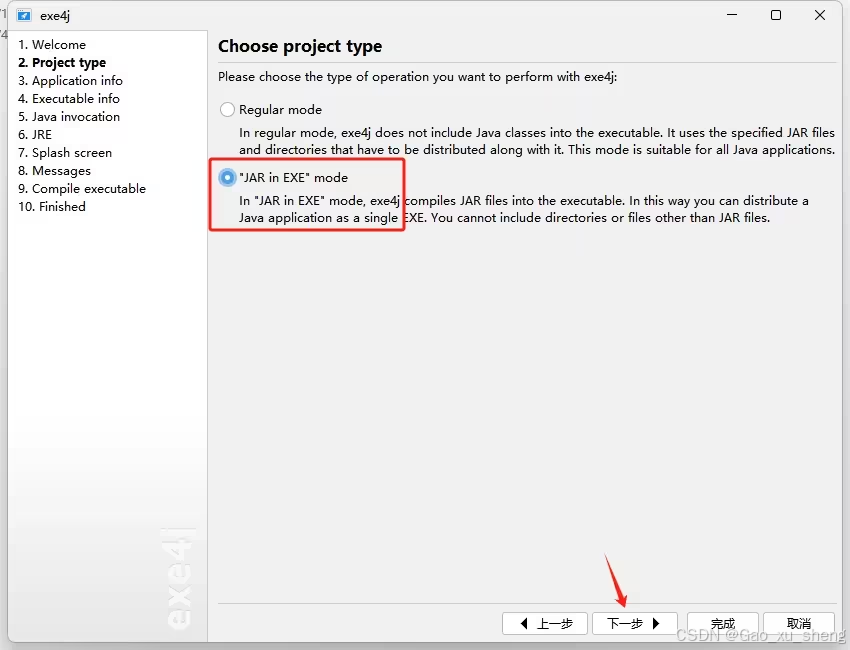Go to the Compile executable step

pyautogui.click(x=82, y=188)
